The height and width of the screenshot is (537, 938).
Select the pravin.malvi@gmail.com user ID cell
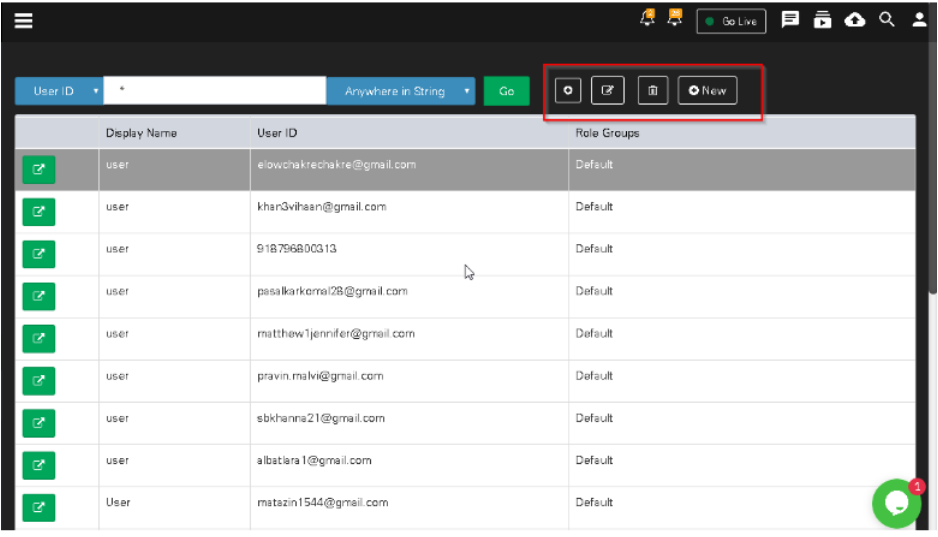pyautogui.click(x=409, y=381)
